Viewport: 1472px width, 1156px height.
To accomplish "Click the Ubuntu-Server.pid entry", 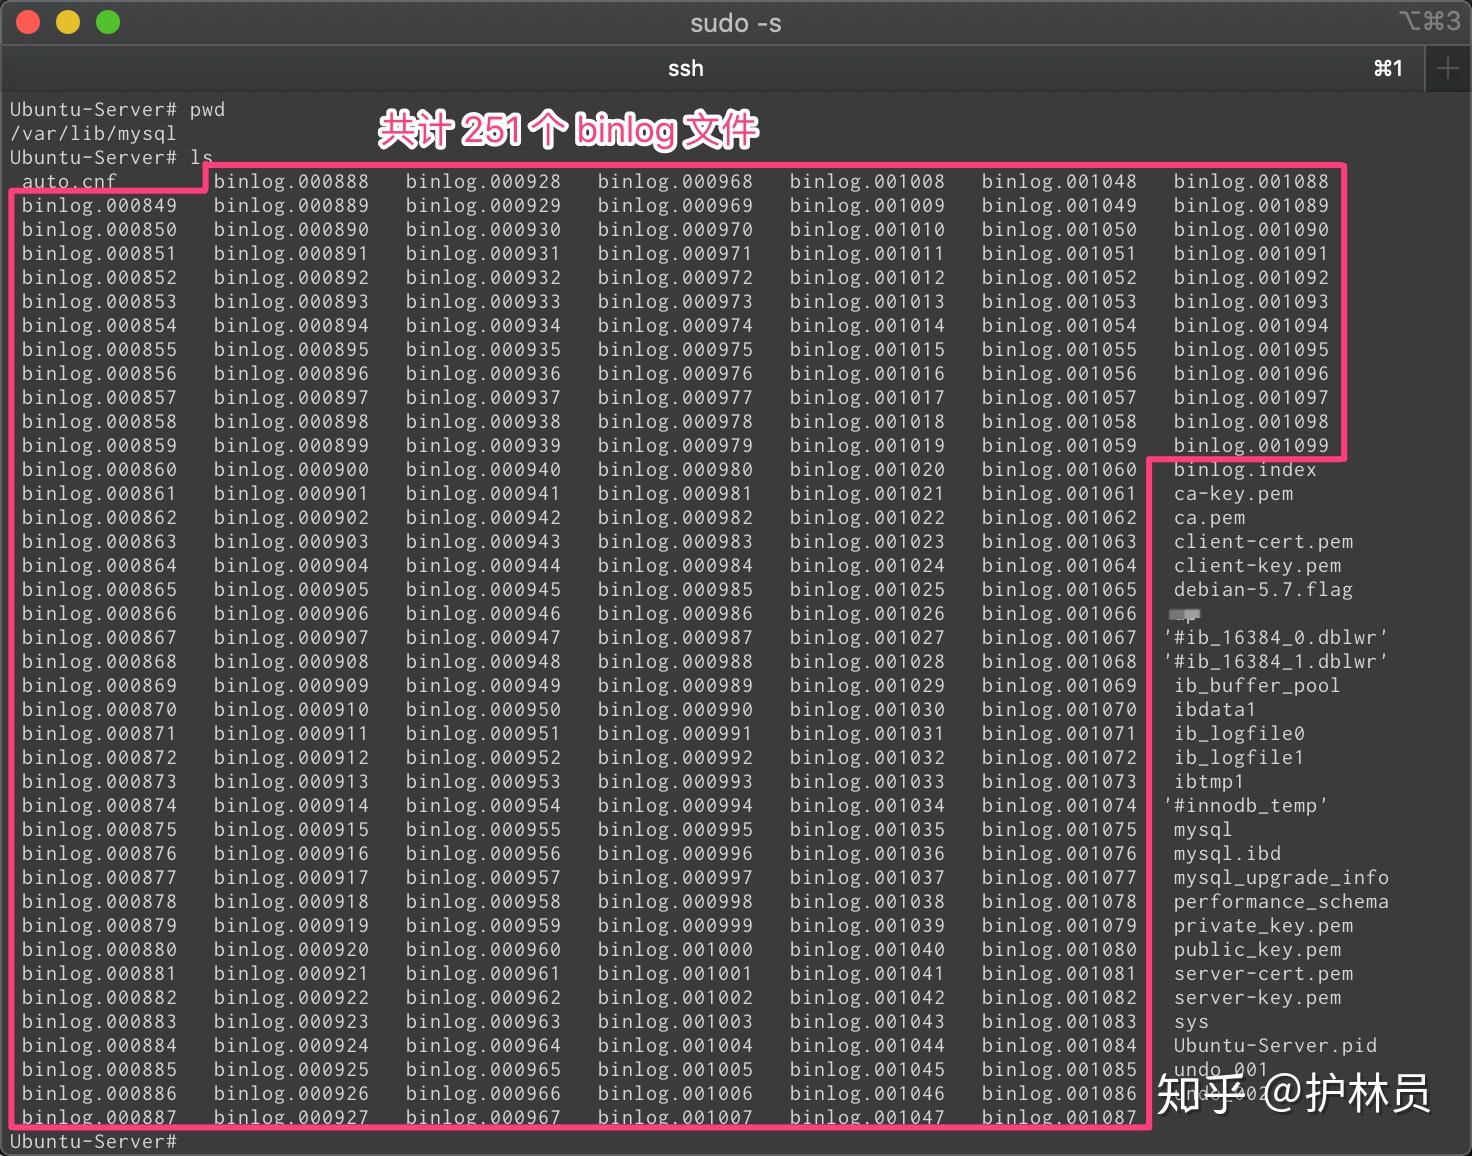I will pos(1275,1045).
